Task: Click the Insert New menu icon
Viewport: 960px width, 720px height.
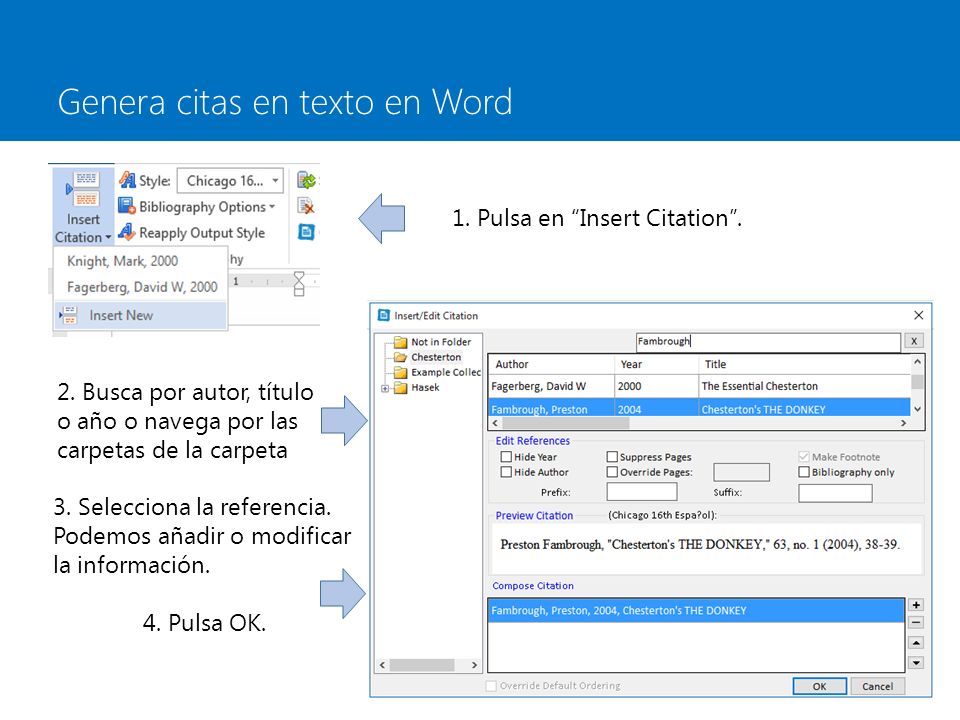Action: click(x=69, y=315)
